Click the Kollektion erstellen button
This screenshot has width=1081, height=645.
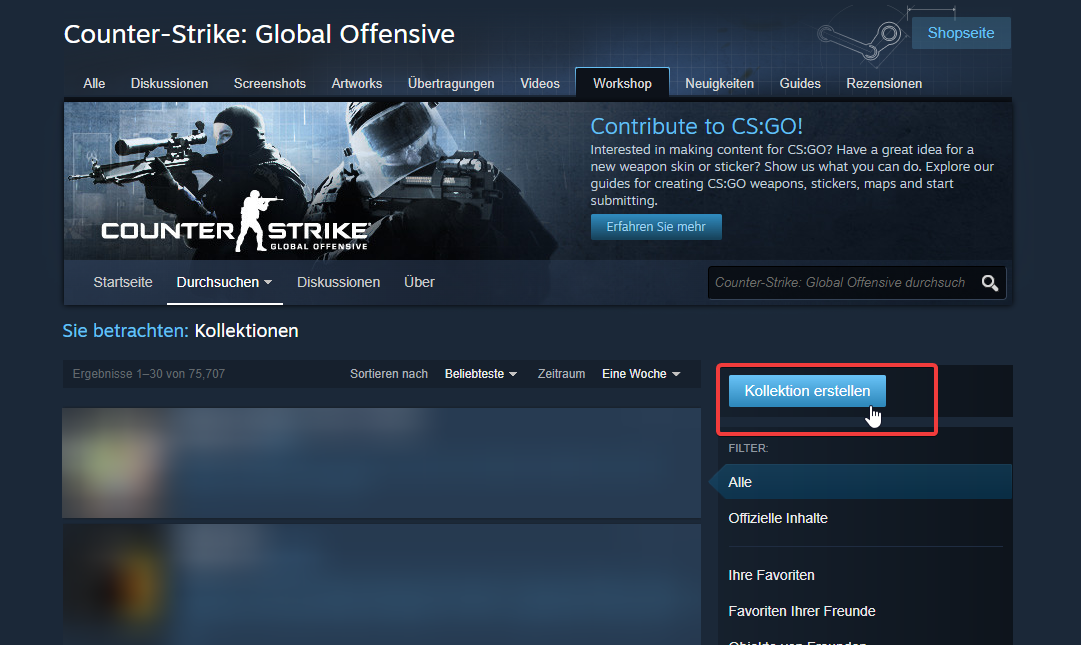click(x=807, y=391)
